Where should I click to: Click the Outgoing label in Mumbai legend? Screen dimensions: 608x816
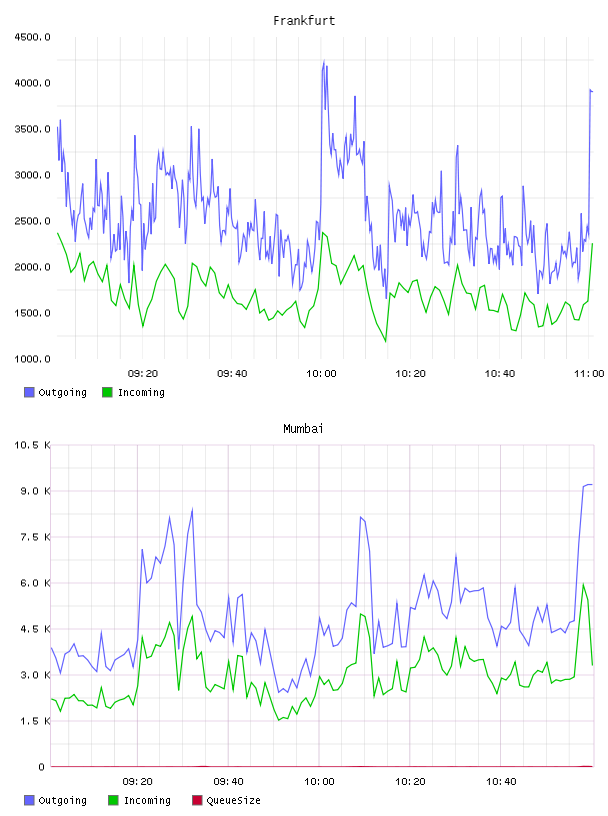click(62, 800)
